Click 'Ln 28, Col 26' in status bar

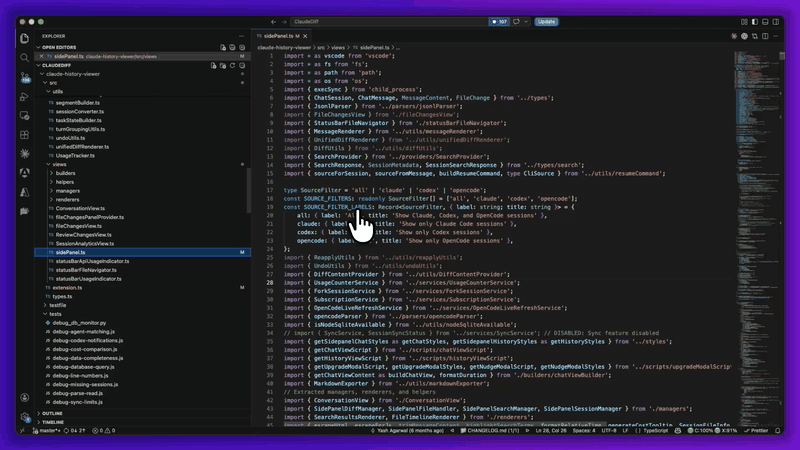coord(551,431)
